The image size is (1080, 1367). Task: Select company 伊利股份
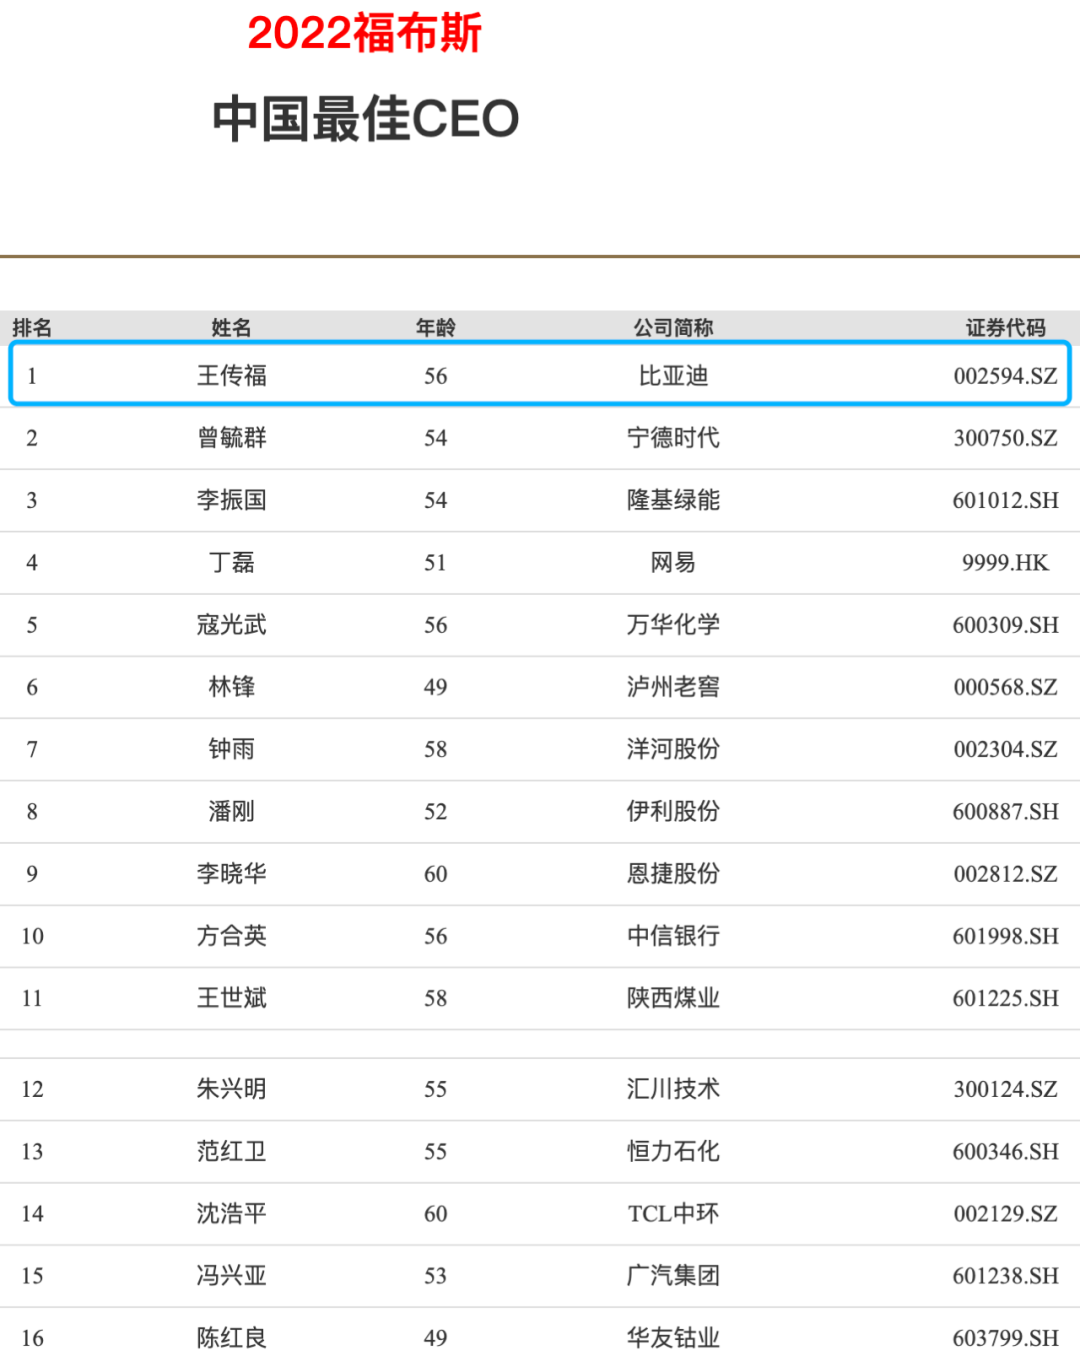[673, 810]
